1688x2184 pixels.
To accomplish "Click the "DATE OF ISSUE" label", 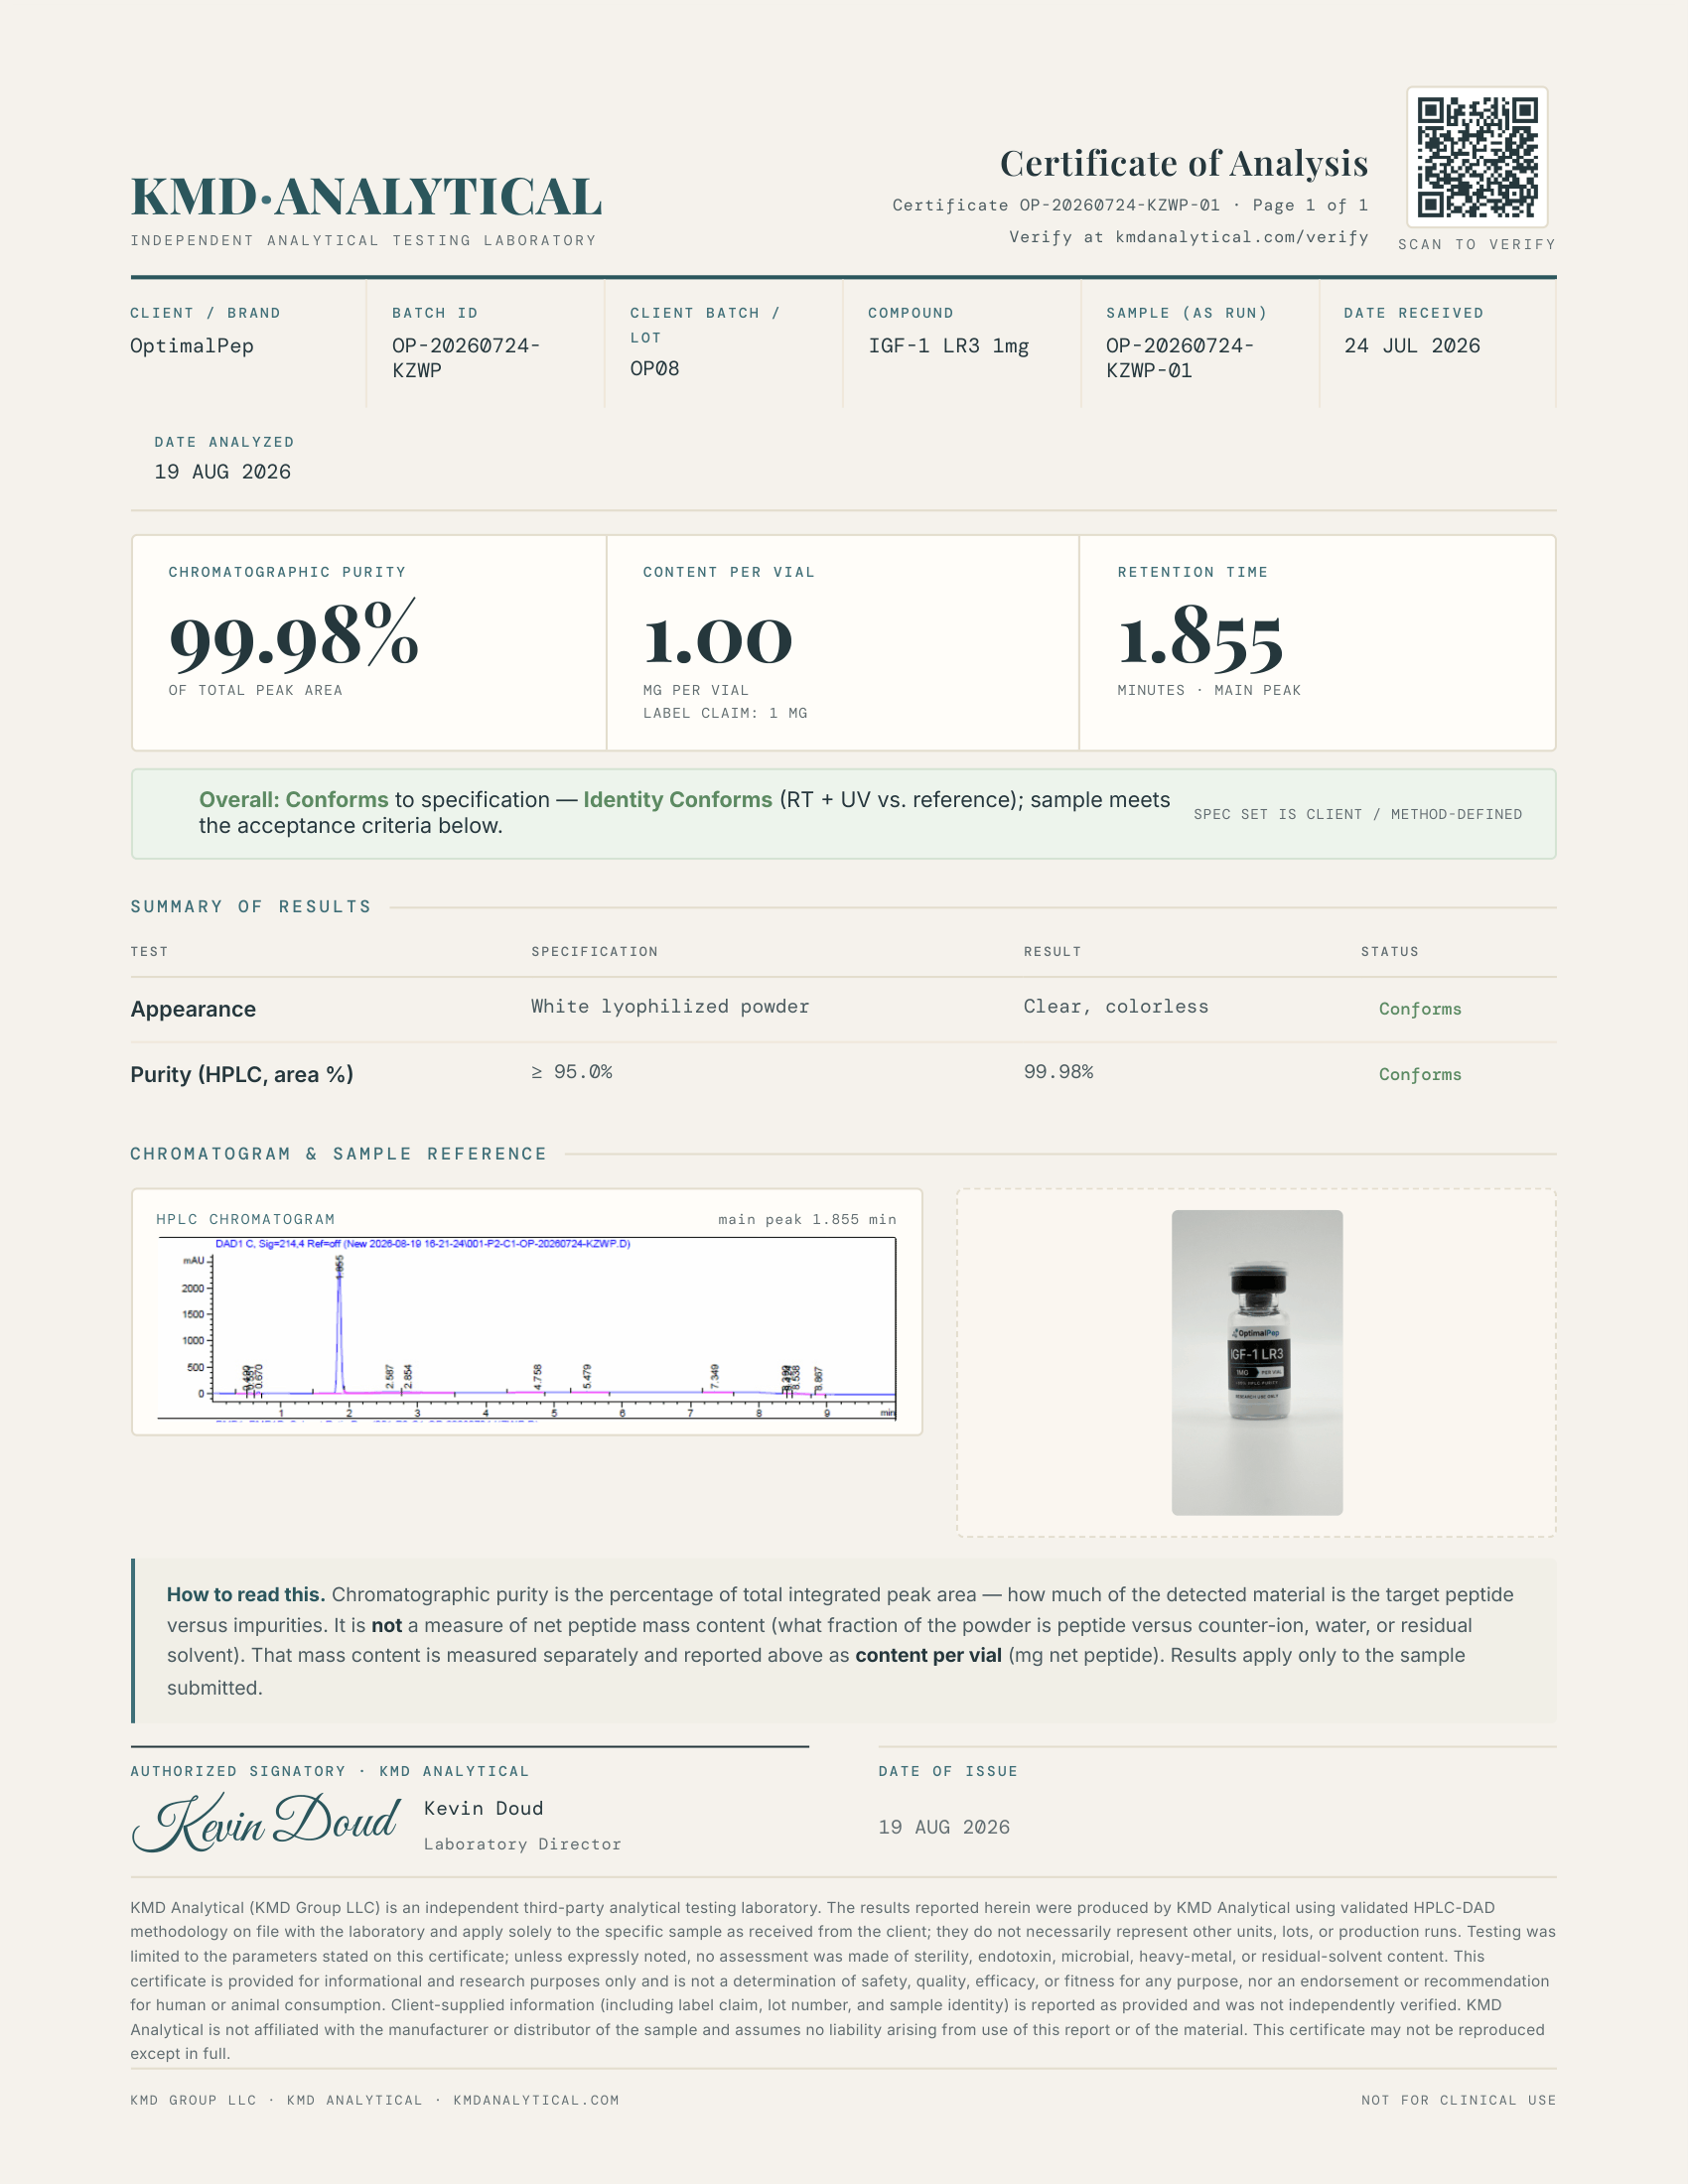I will point(948,1771).
